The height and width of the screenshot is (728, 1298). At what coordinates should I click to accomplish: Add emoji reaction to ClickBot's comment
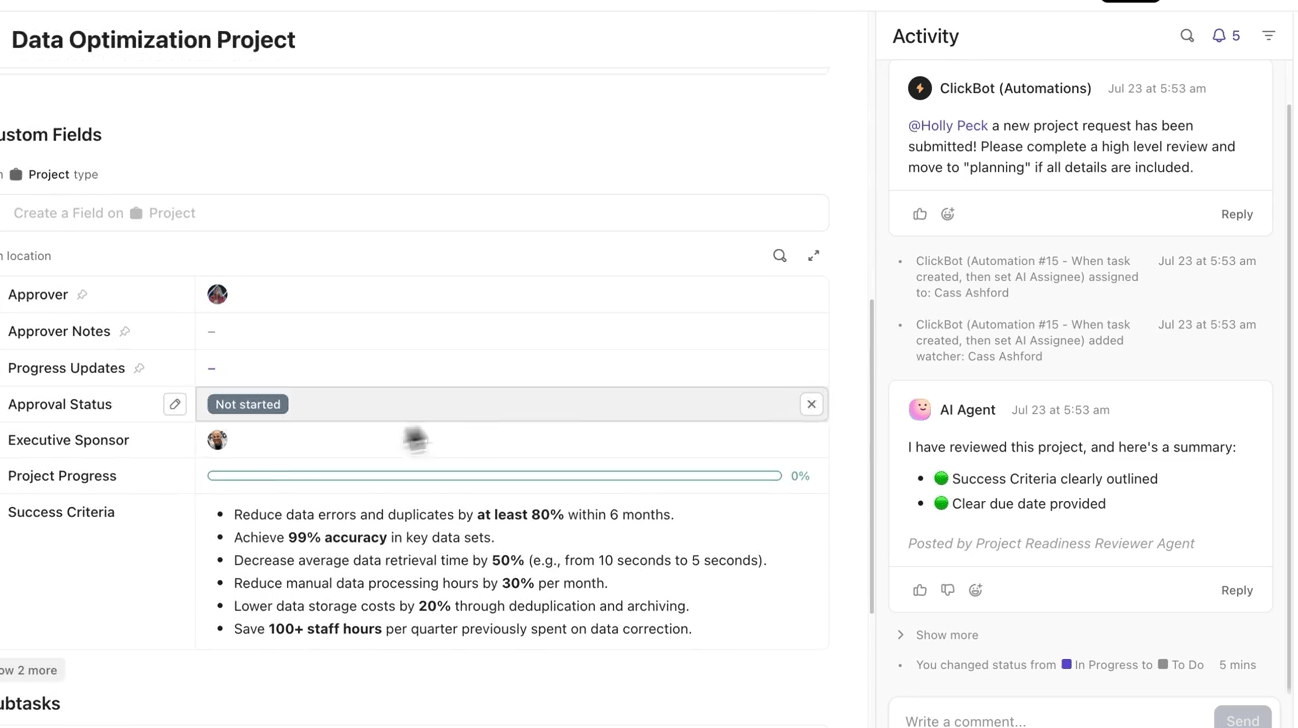(947, 213)
